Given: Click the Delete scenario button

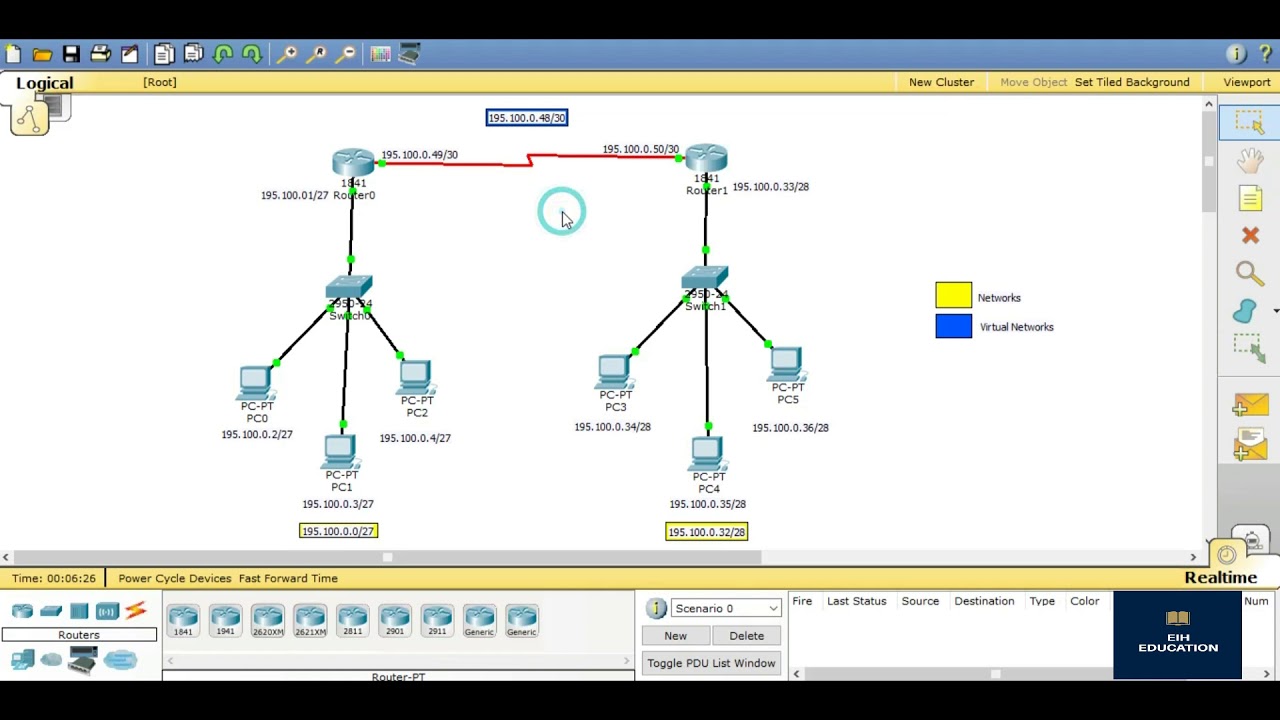Looking at the screenshot, I should (747, 636).
